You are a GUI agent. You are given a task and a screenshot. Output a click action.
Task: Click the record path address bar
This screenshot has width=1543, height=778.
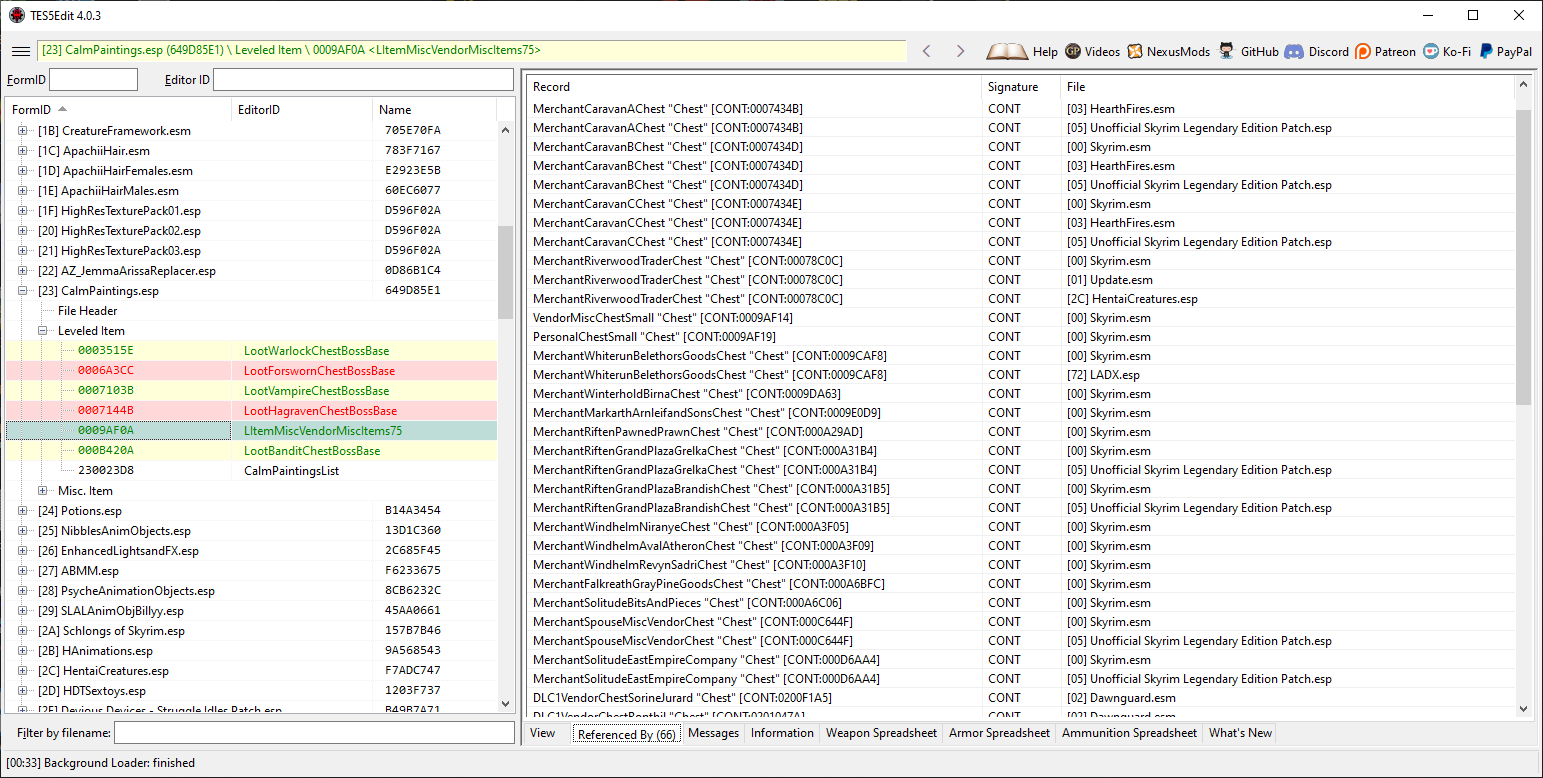(x=471, y=50)
